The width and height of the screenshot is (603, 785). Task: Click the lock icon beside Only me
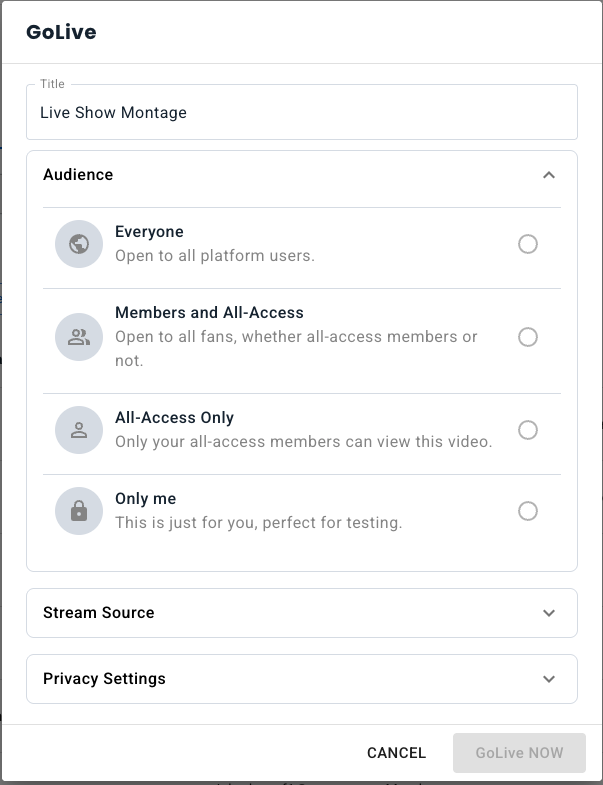click(79, 511)
